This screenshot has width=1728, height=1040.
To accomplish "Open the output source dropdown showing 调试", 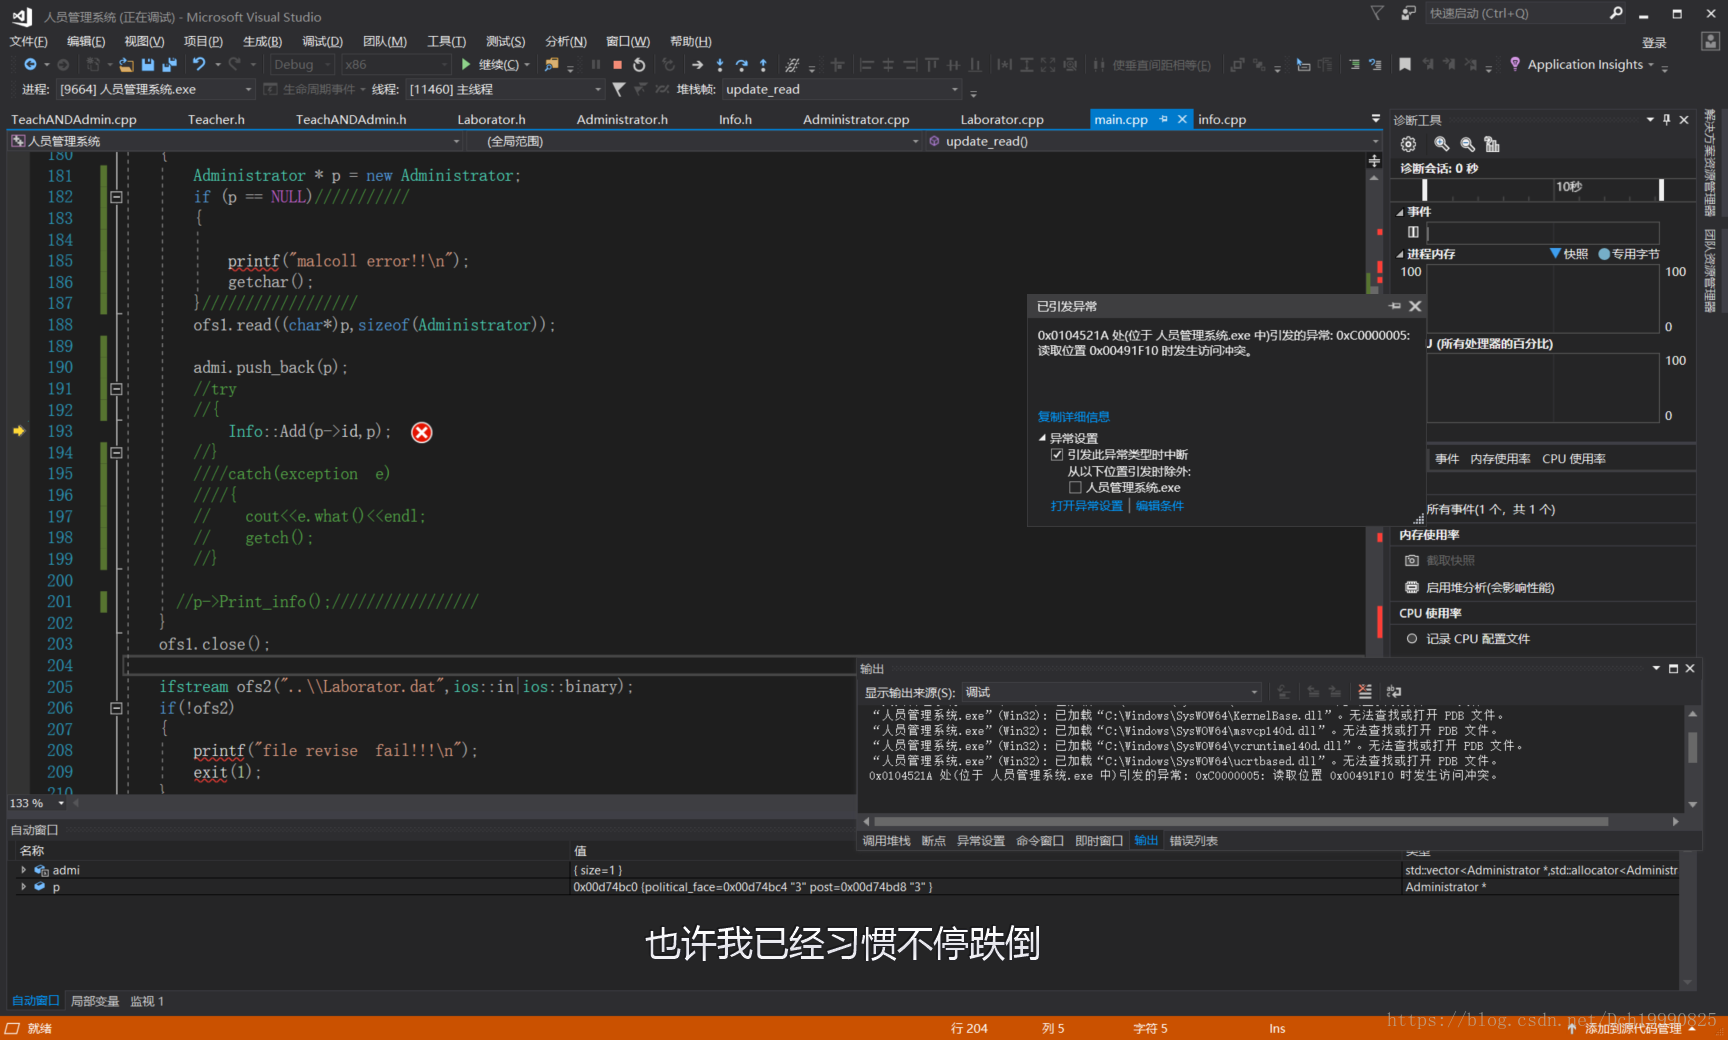I will [1111, 692].
